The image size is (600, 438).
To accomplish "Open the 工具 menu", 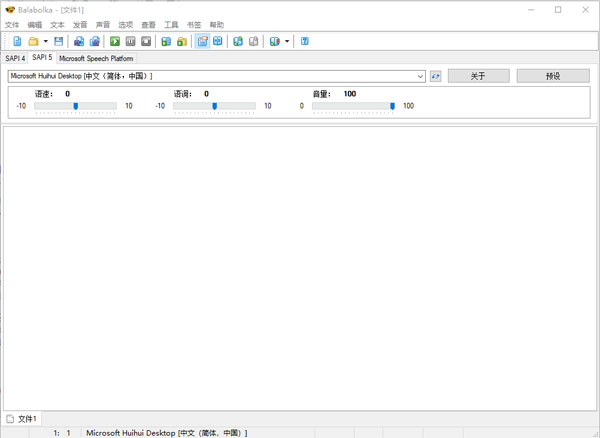I will [171, 25].
